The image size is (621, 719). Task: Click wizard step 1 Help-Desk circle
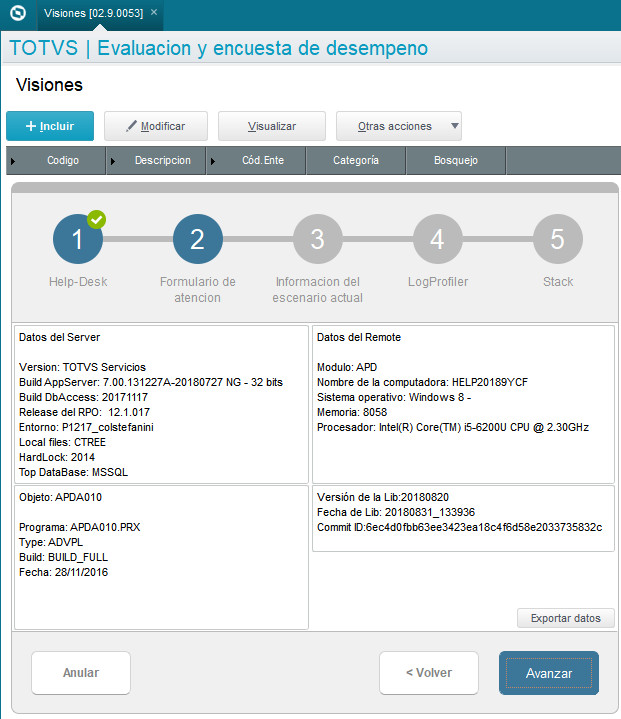(78, 239)
